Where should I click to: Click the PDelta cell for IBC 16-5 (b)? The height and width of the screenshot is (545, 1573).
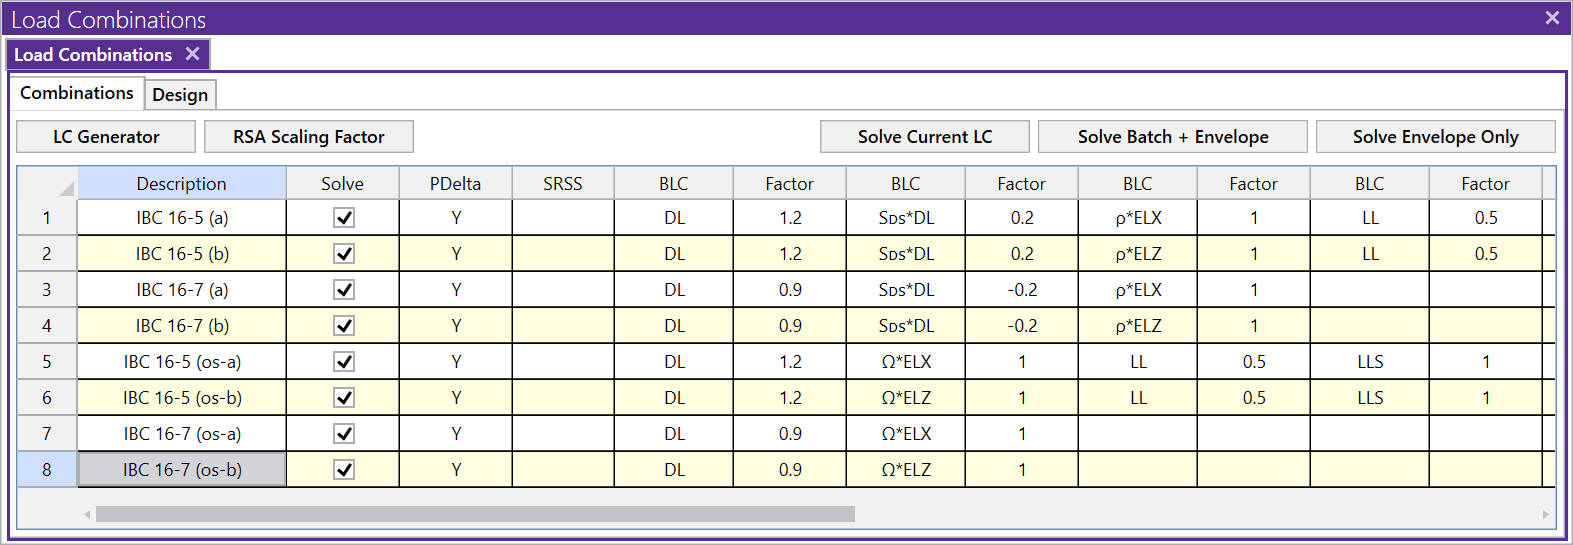(456, 254)
